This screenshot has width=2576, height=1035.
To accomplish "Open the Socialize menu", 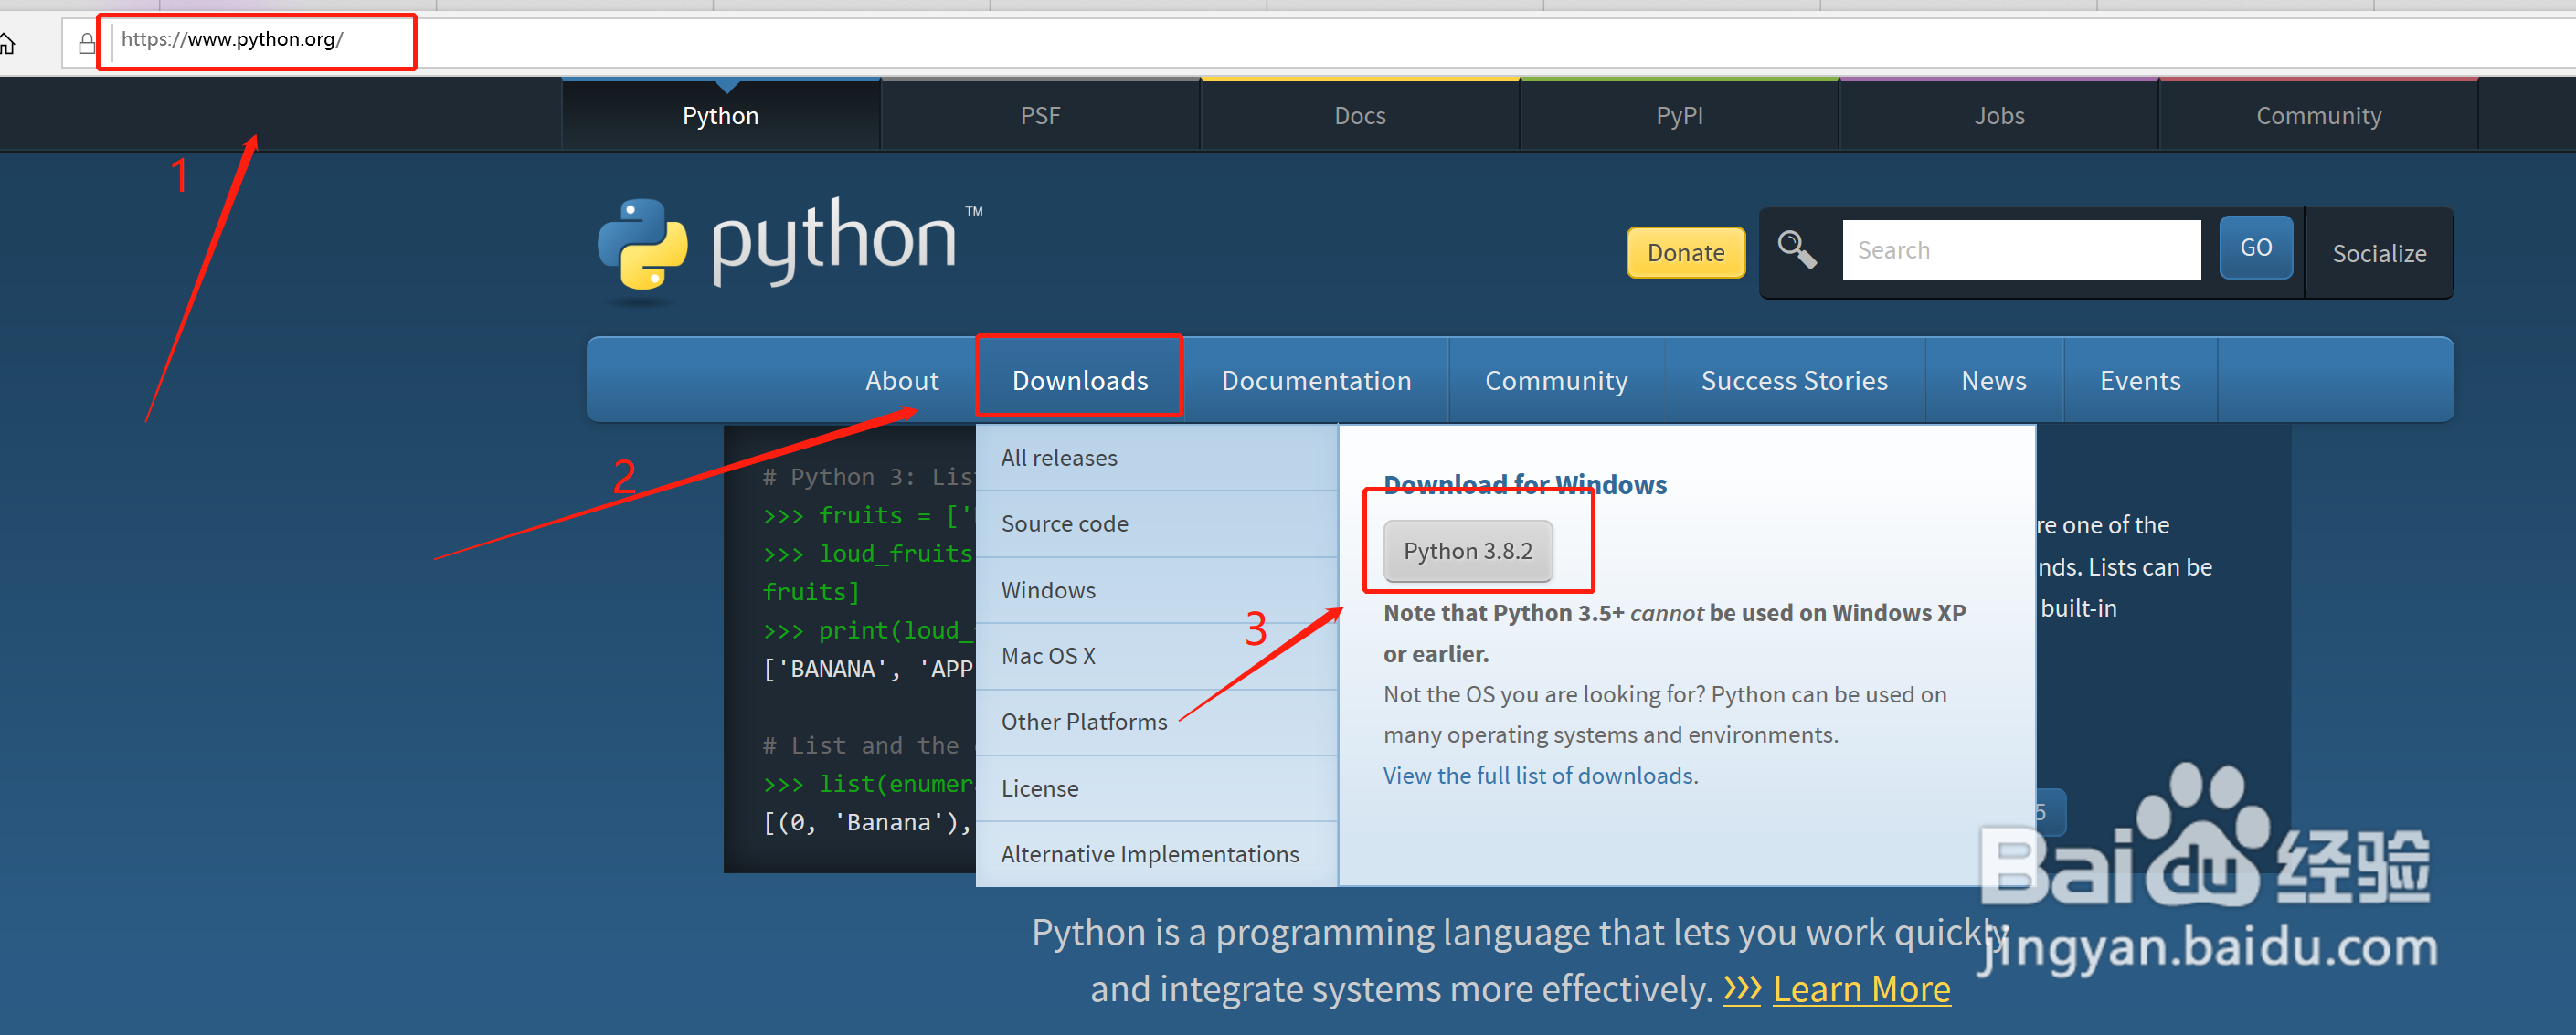I will click(x=2379, y=253).
